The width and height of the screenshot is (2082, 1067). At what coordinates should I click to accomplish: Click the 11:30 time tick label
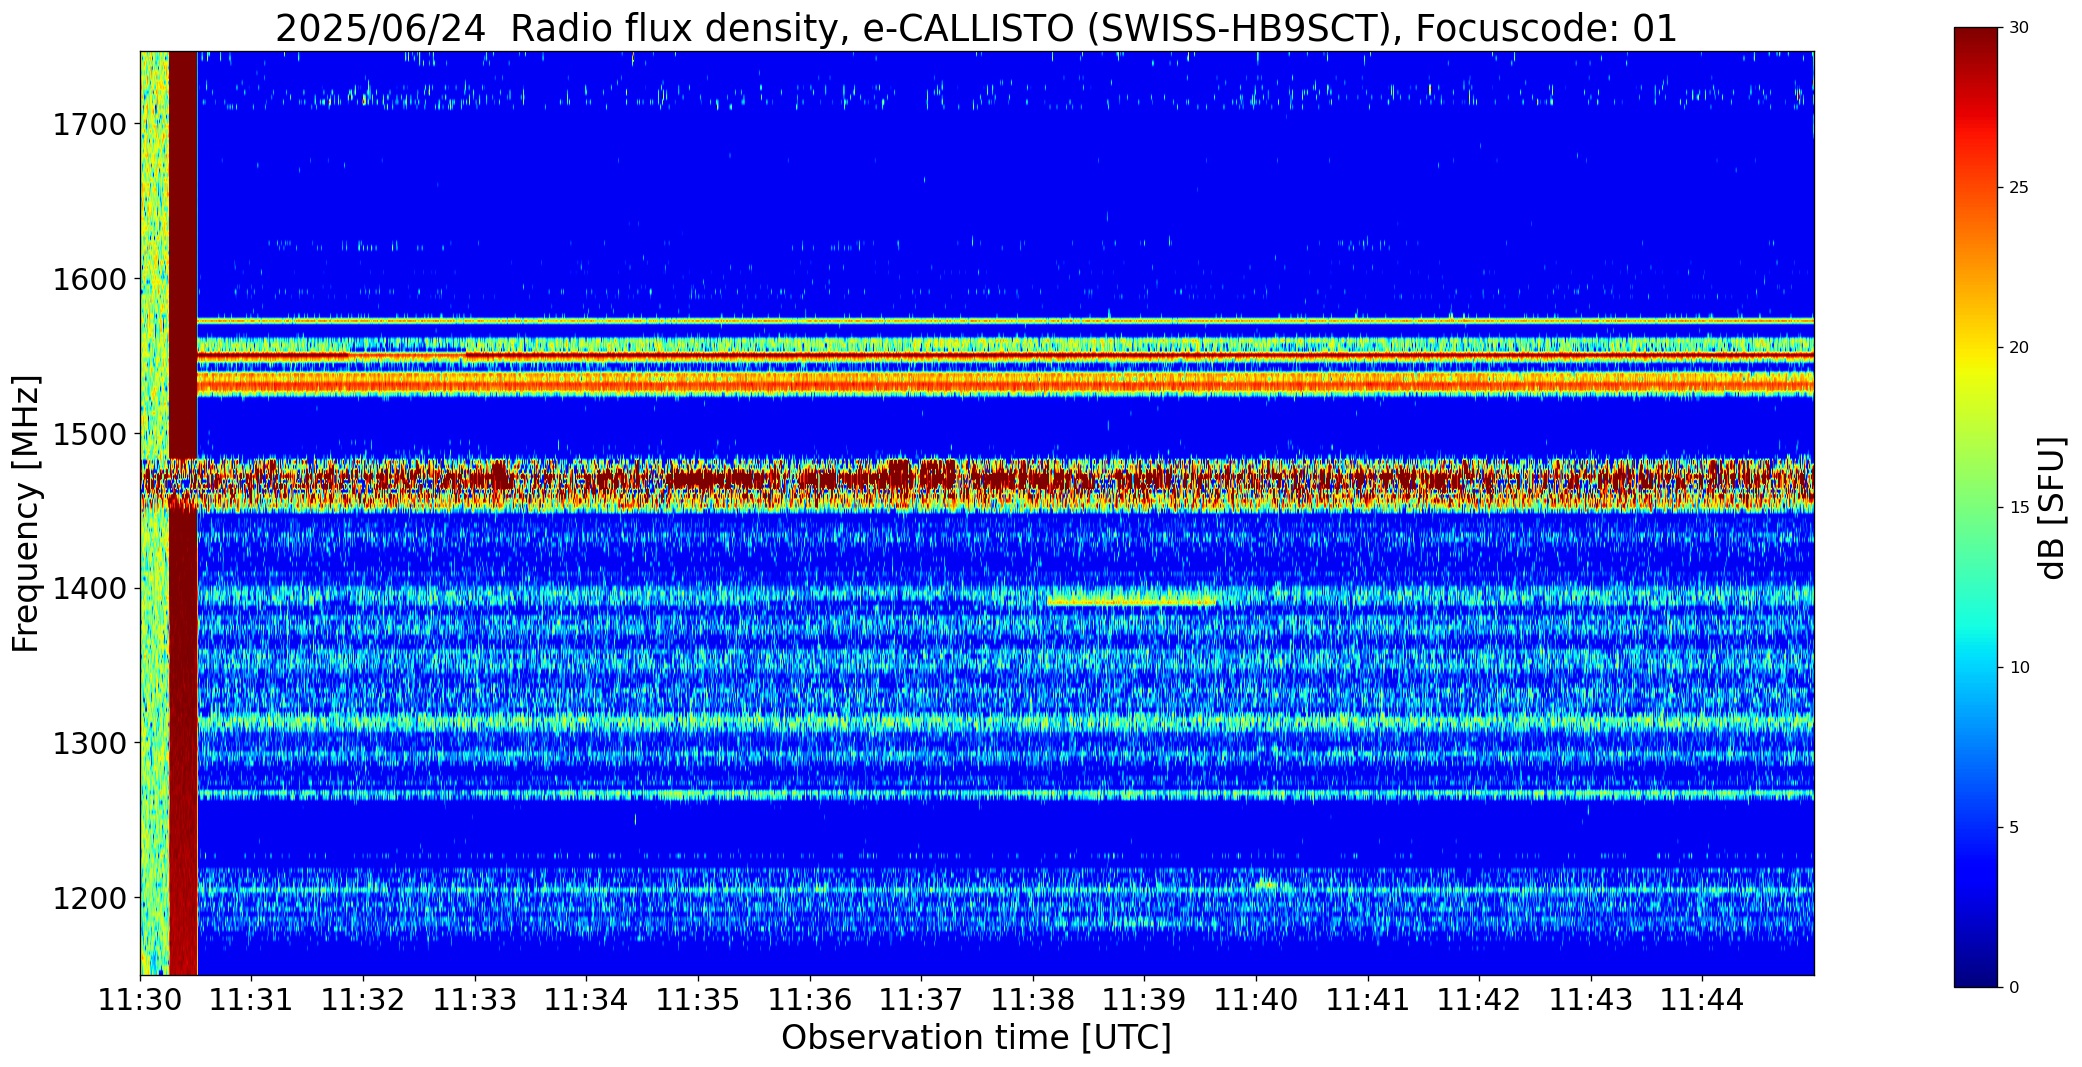(x=140, y=999)
